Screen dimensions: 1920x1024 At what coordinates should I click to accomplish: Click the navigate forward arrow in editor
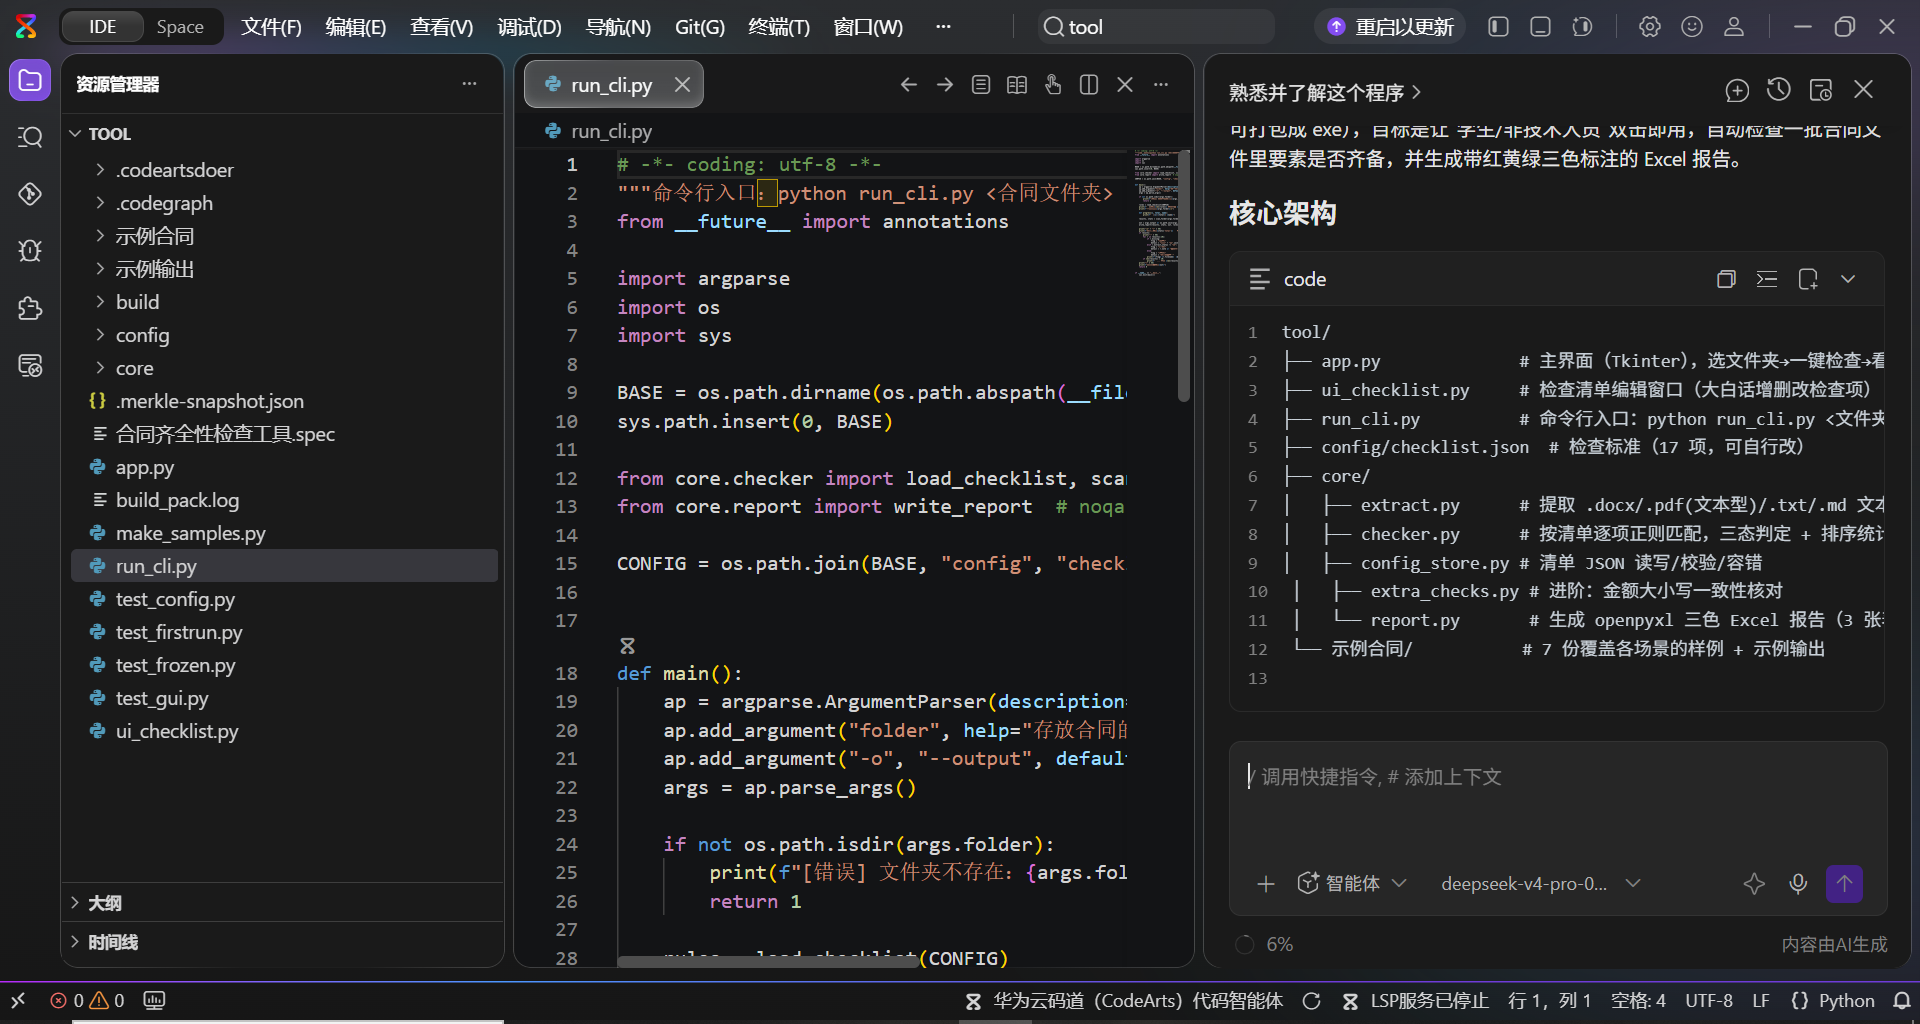(x=944, y=85)
